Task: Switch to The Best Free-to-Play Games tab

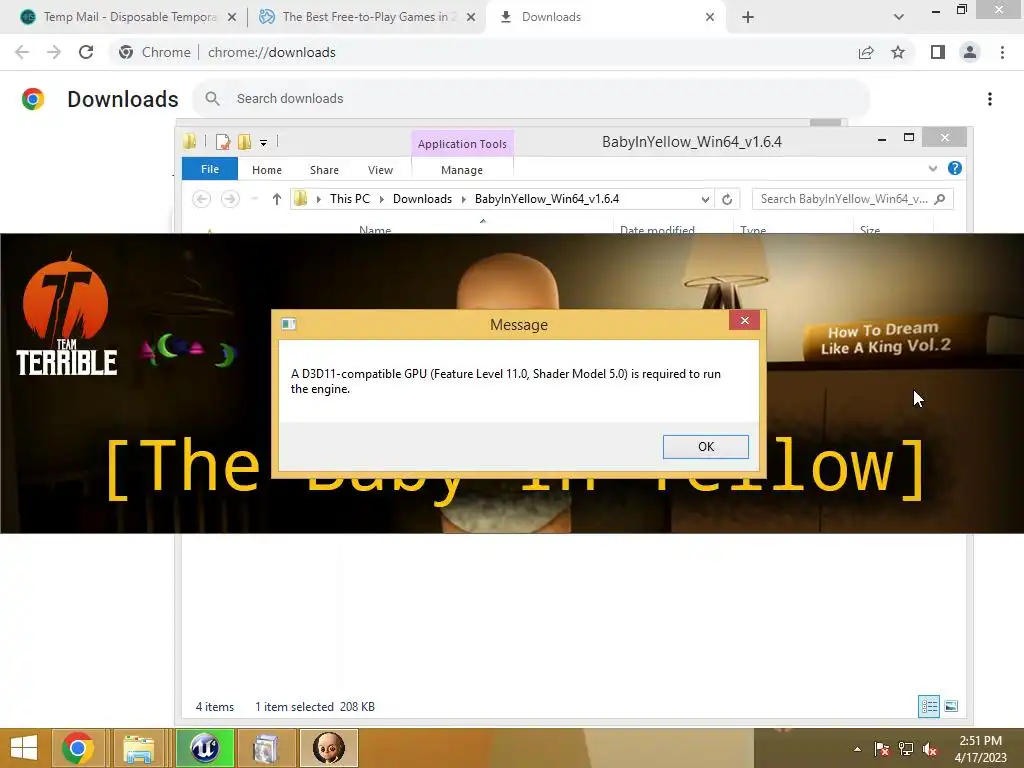Action: (369, 17)
